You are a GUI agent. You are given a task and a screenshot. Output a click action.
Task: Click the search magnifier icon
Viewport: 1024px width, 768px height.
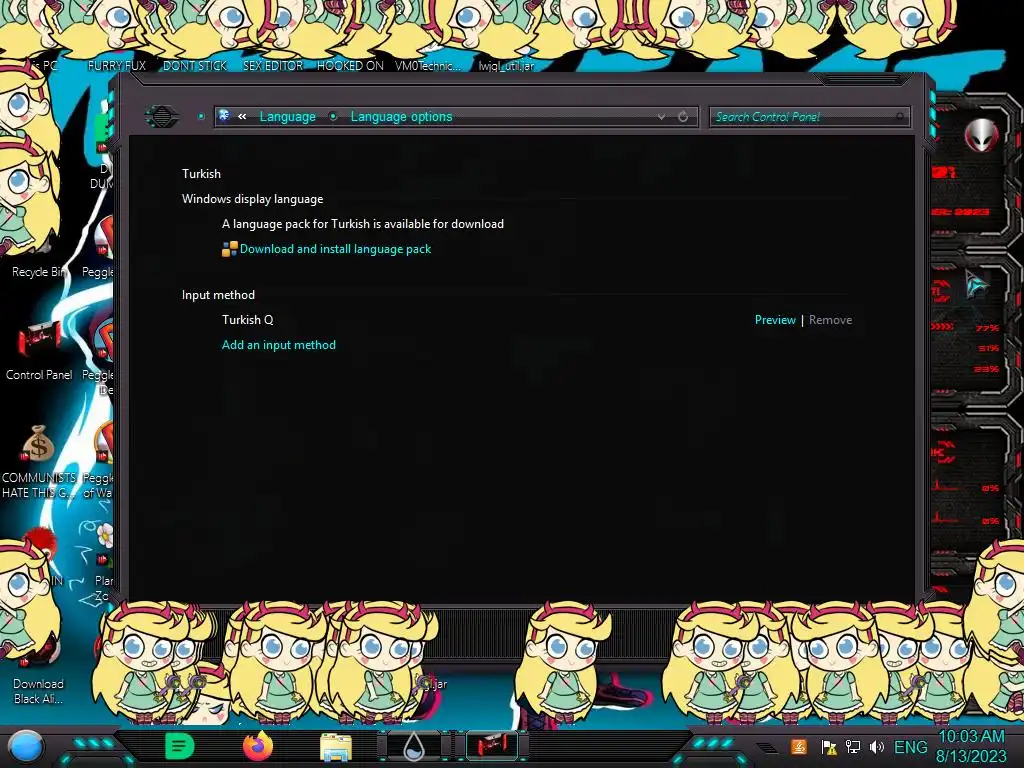(x=899, y=117)
